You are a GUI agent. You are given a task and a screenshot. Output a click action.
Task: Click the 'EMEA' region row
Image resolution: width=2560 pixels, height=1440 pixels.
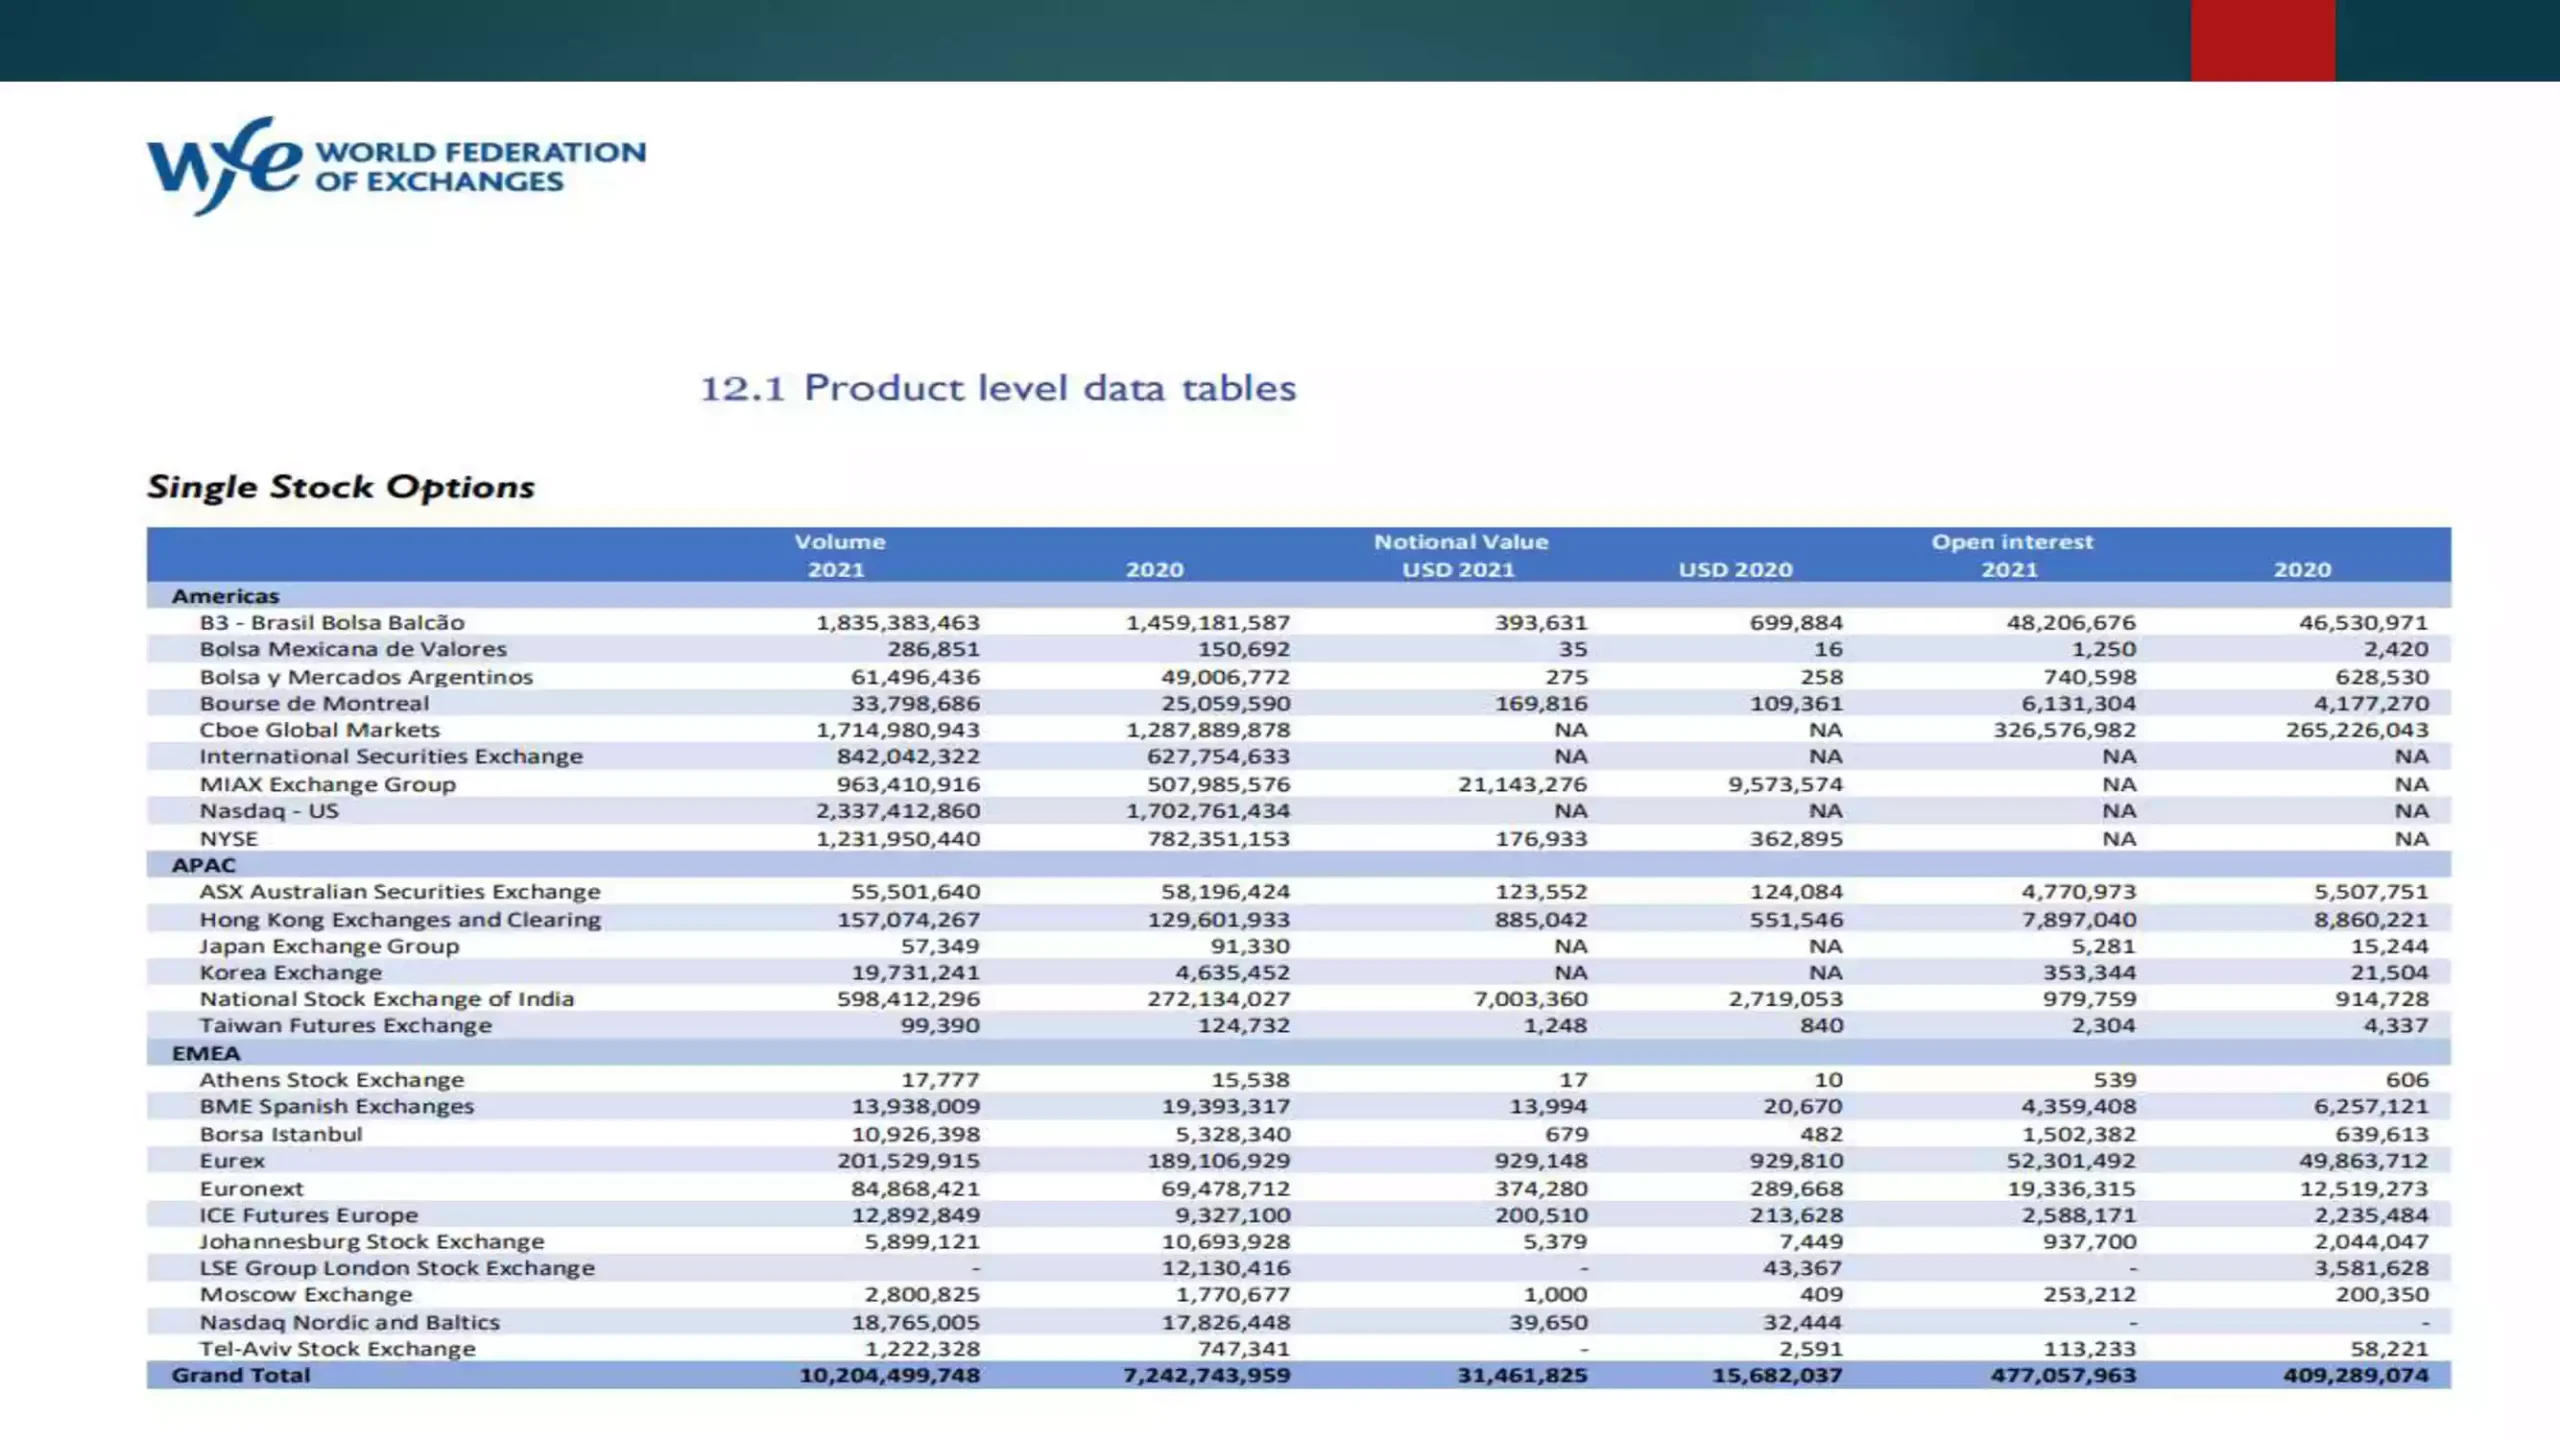pos(1299,1053)
